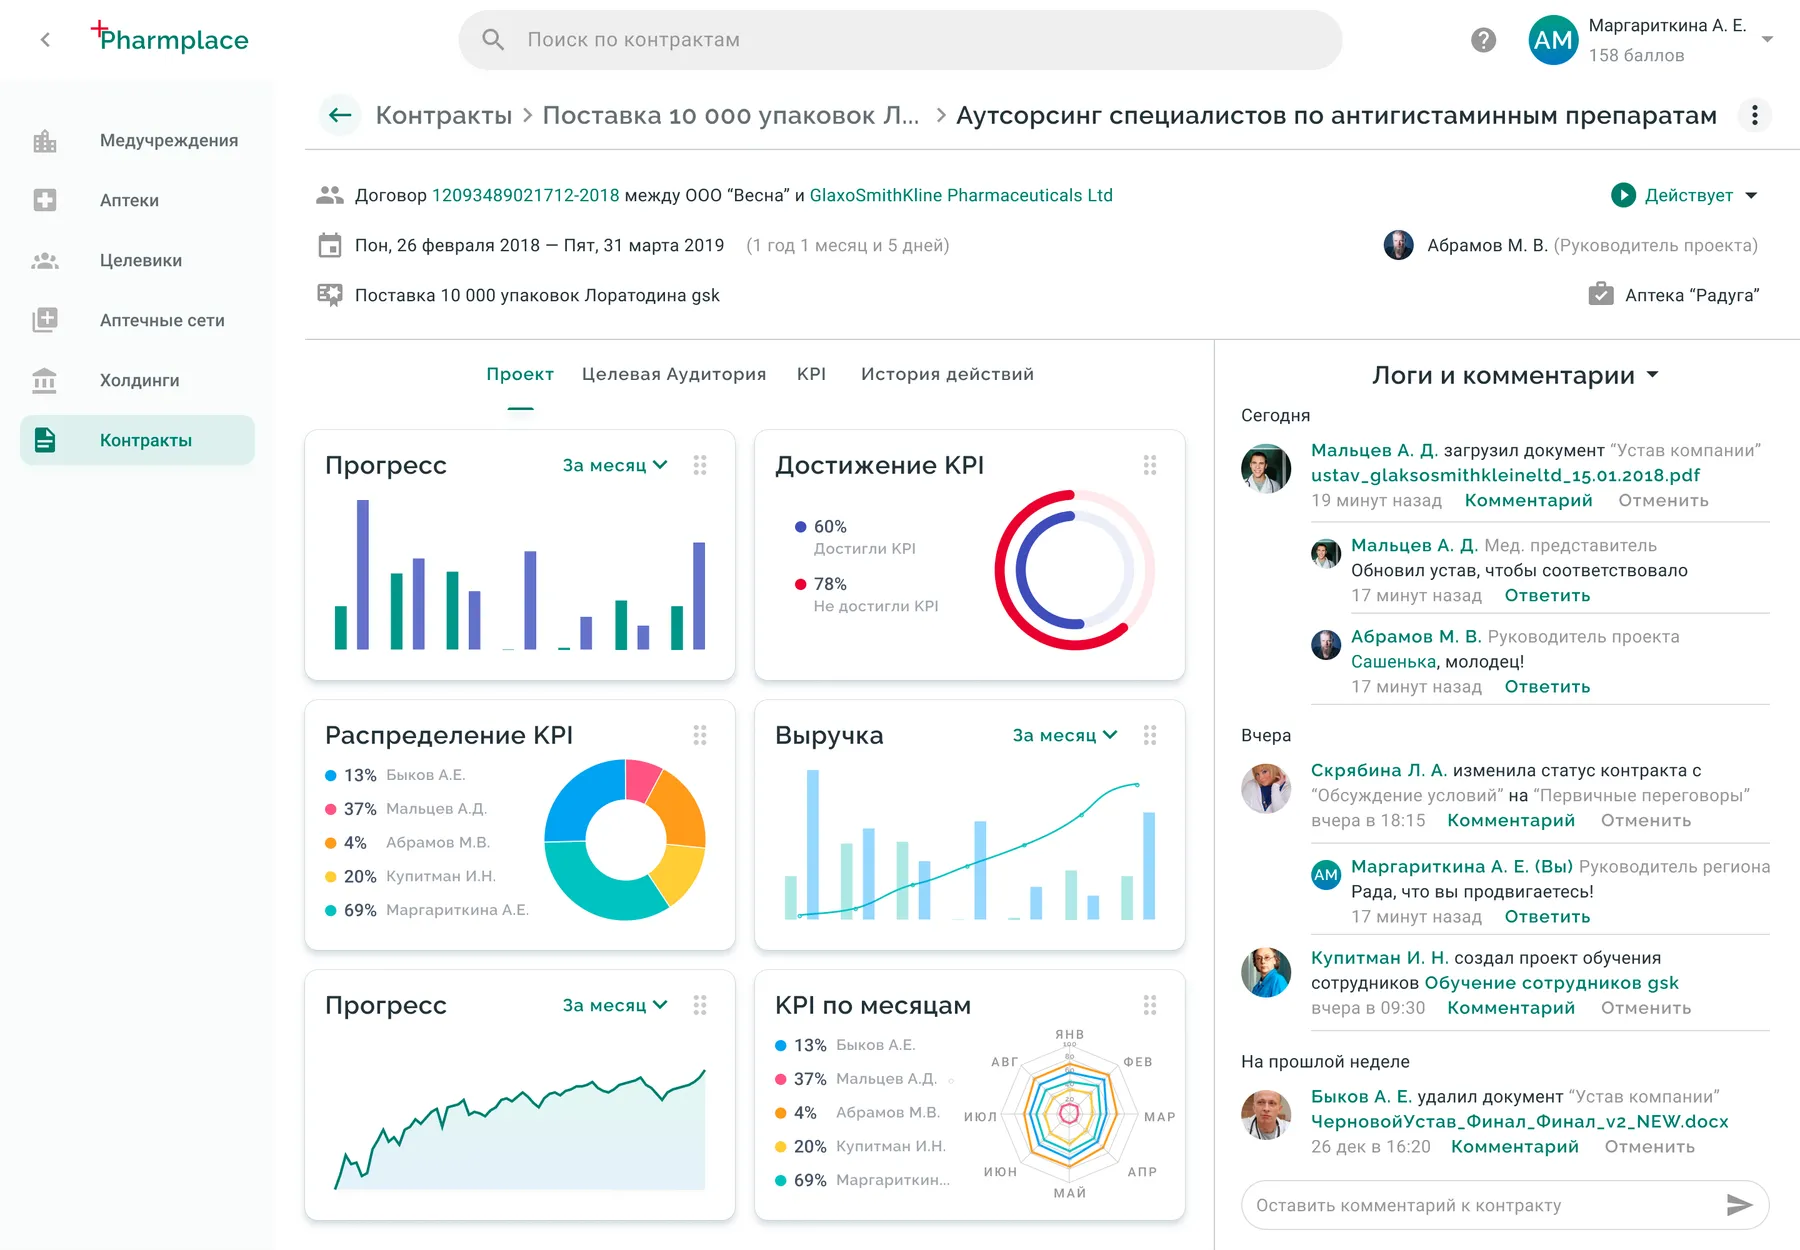Open Холдинги in the sidebar

(x=138, y=380)
